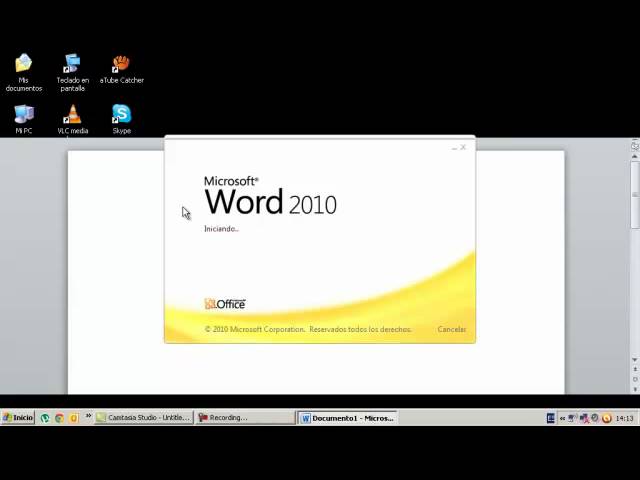Click the select browse object button
640x480 pixels.
tap(635, 379)
